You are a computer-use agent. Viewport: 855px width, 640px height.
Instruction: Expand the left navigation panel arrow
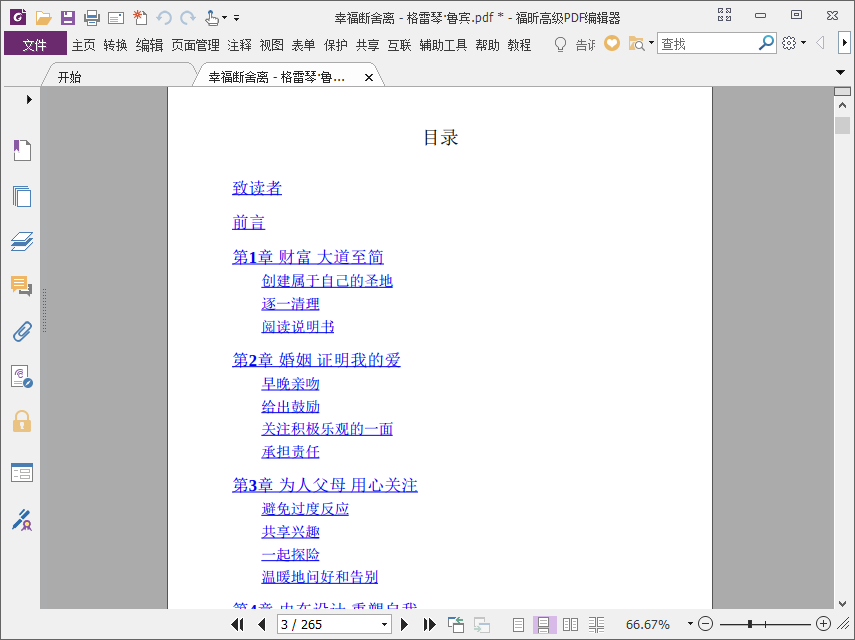pyautogui.click(x=29, y=99)
